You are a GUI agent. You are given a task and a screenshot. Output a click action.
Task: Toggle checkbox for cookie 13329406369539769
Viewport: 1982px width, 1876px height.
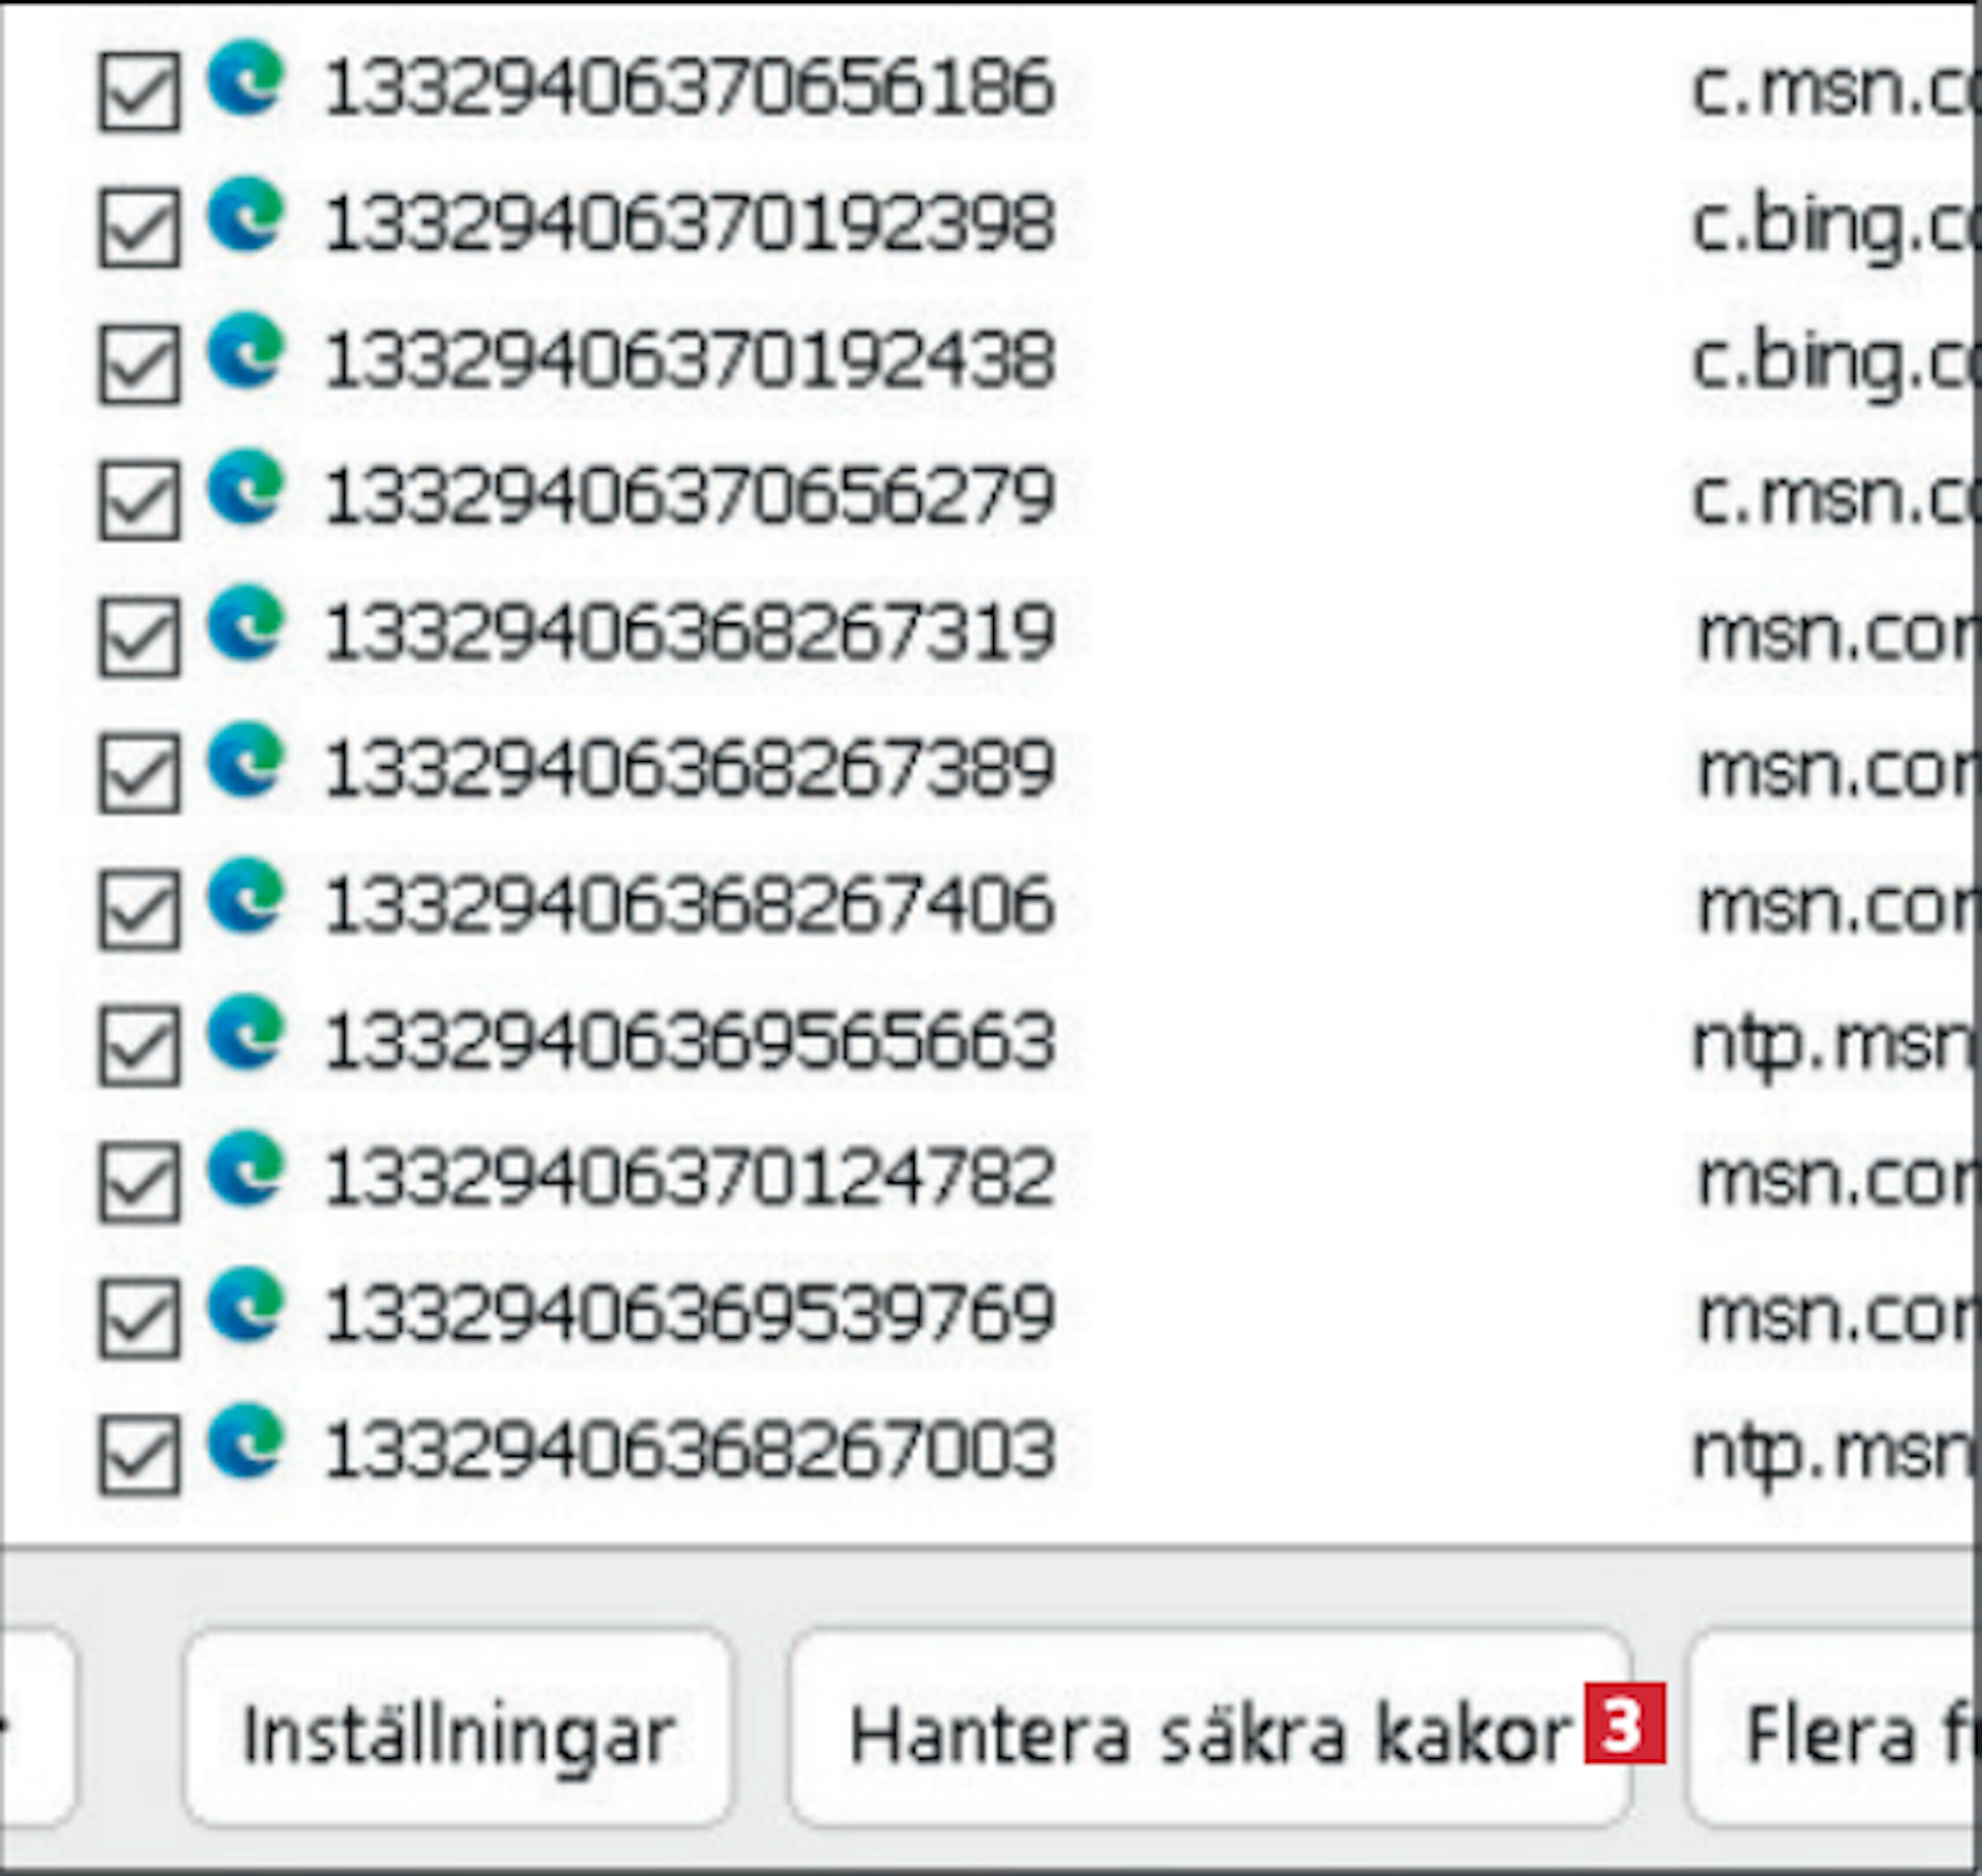[x=139, y=1318]
